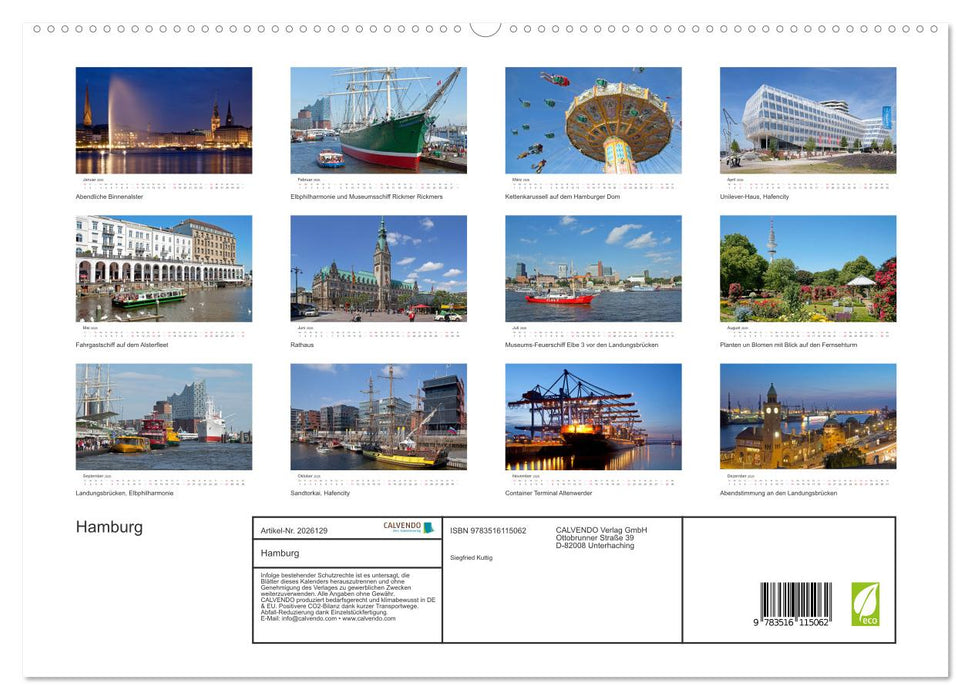Expand the Artikel-Nr. 2026129 detail row

tap(295, 530)
